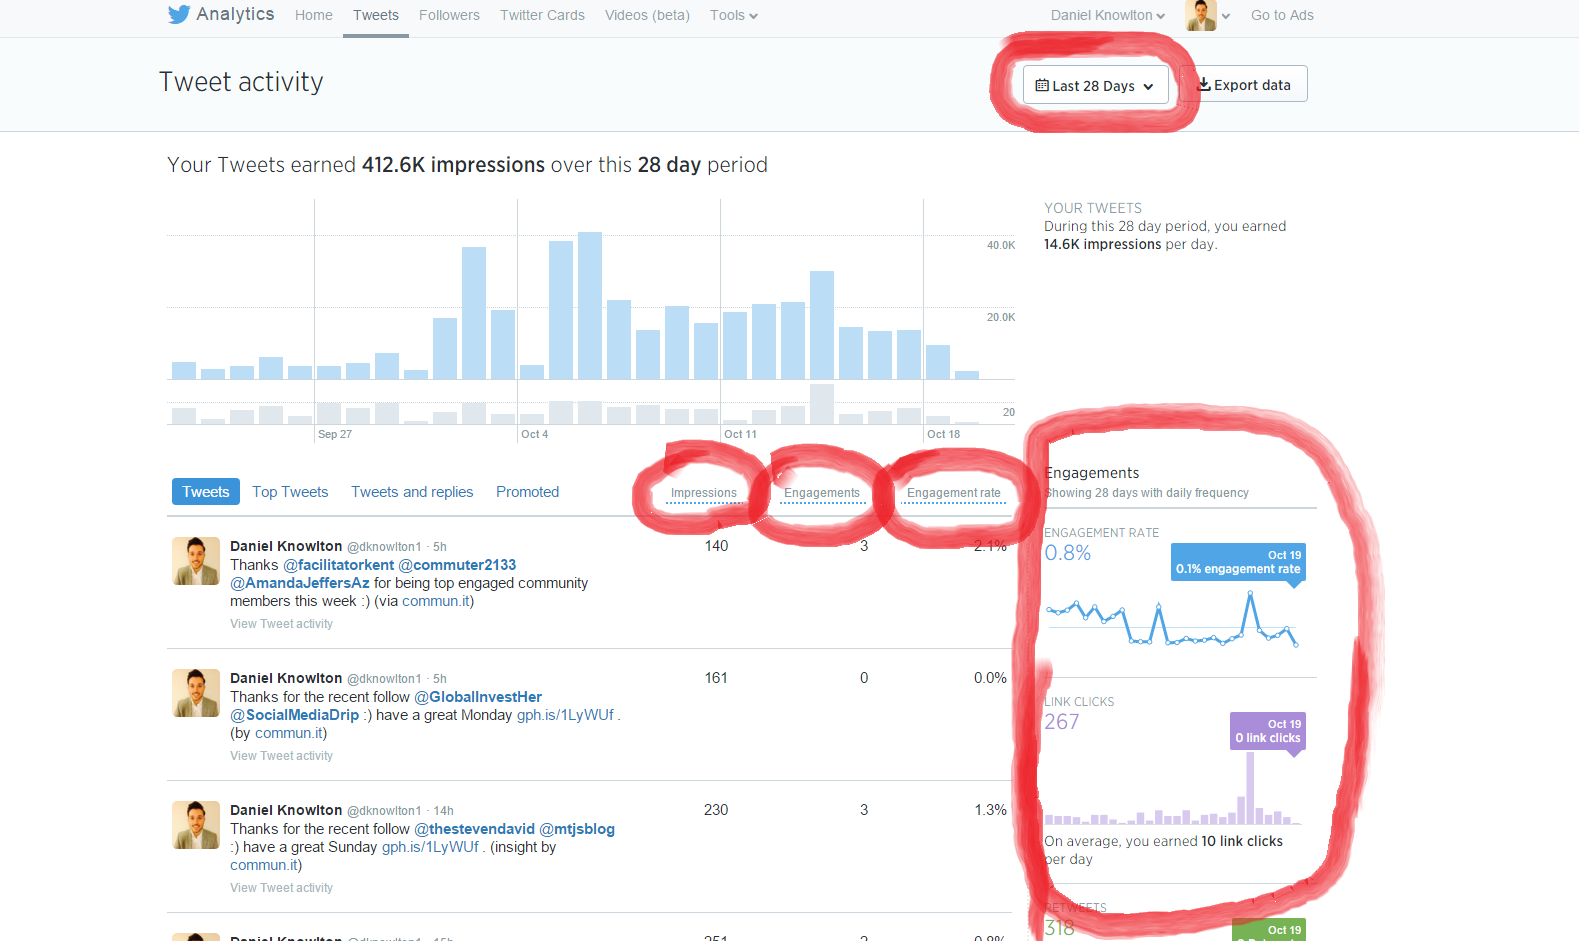Switch to Tweets and replies tab

(412, 492)
